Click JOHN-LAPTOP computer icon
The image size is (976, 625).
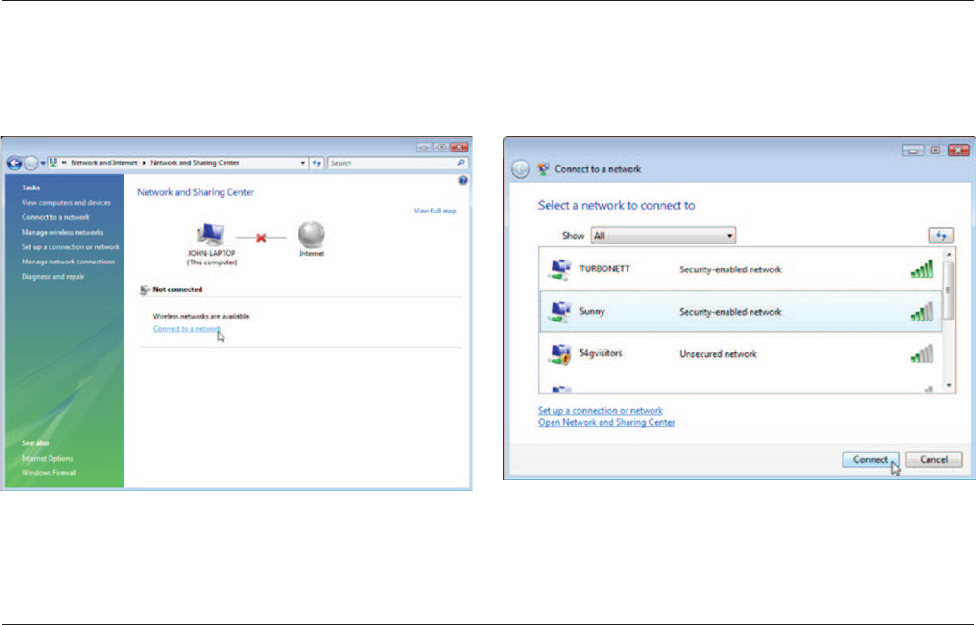(210, 234)
